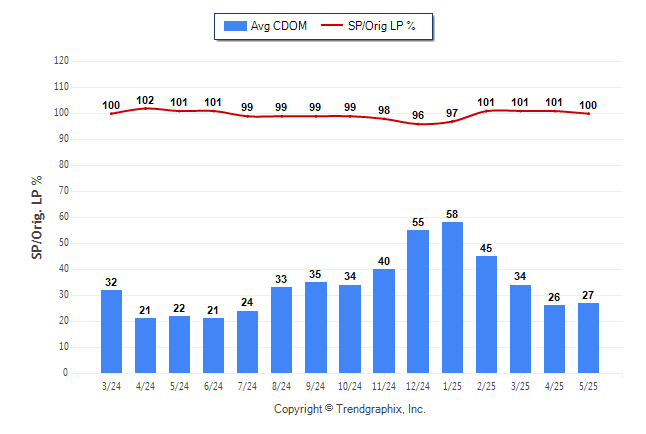Click the 10/24 x-axis label
This screenshot has height=434, width=646.
click(350, 386)
